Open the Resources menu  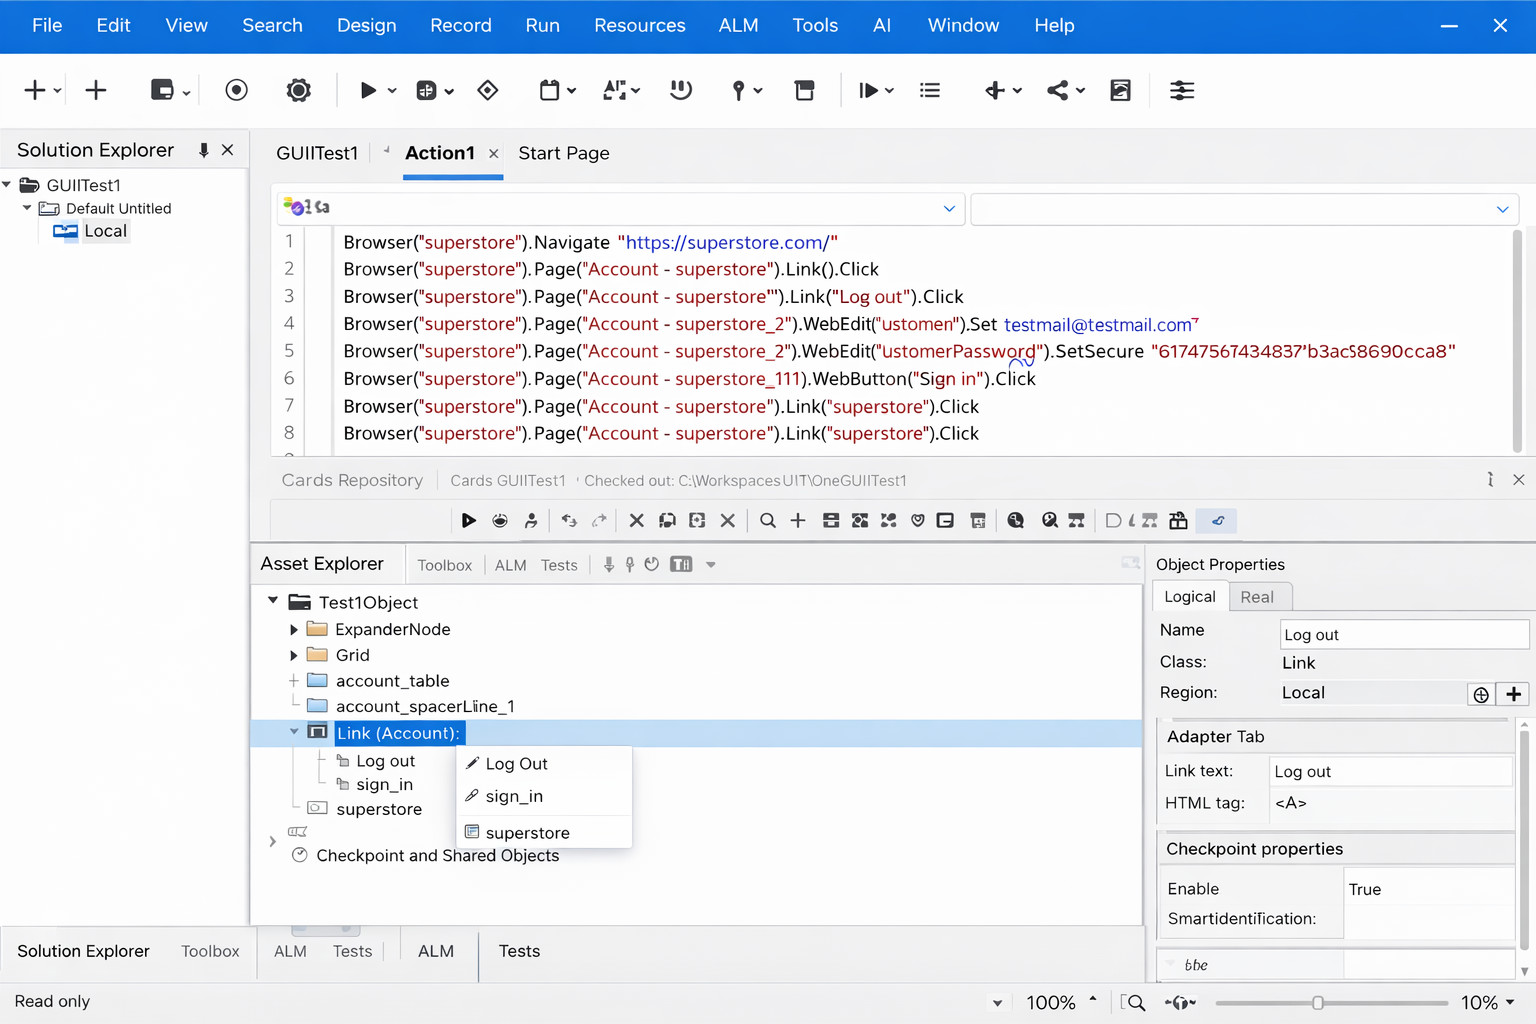pyautogui.click(x=639, y=26)
